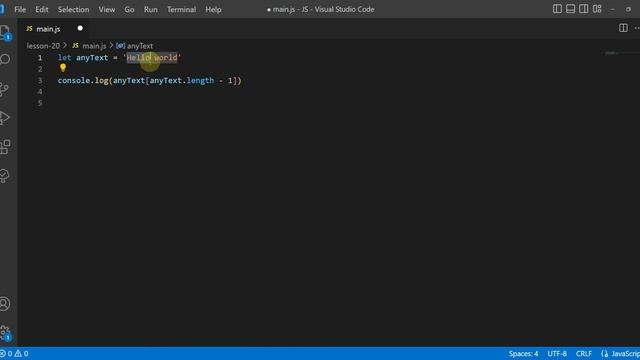Click the Visual Studio Code app logo
Image resolution: width=640 pixels, height=360 pixels.
click(2, 9)
